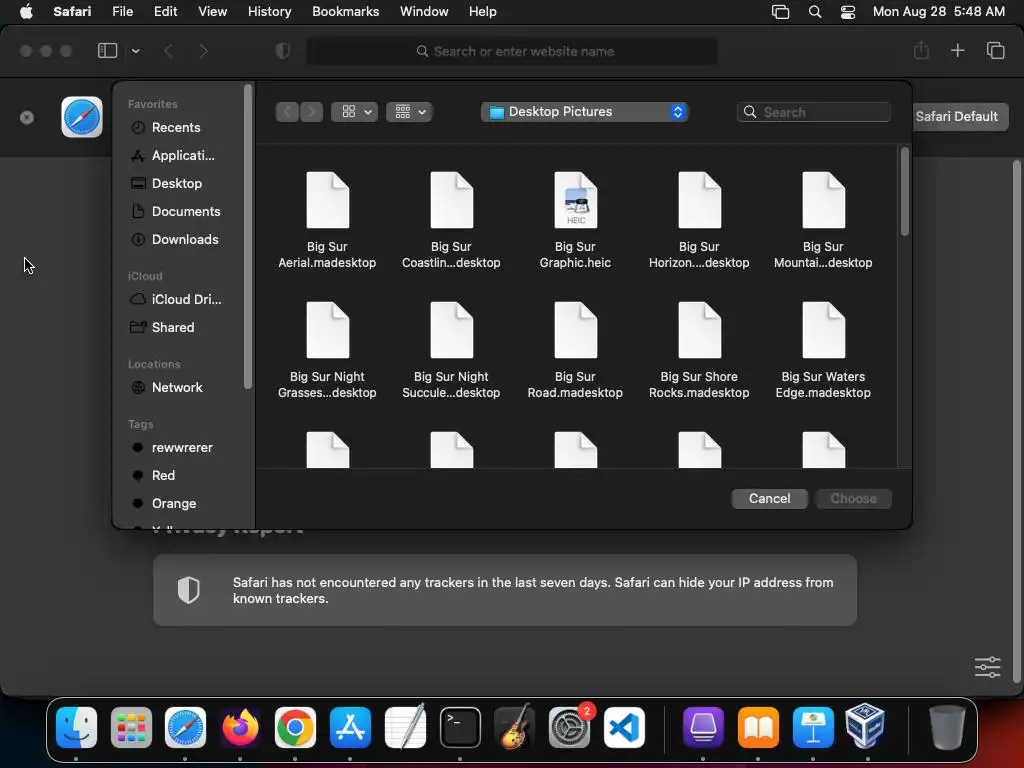1024x768 pixels.
Task: Select Big Sur Mountains desktop file
Action: click(824, 220)
